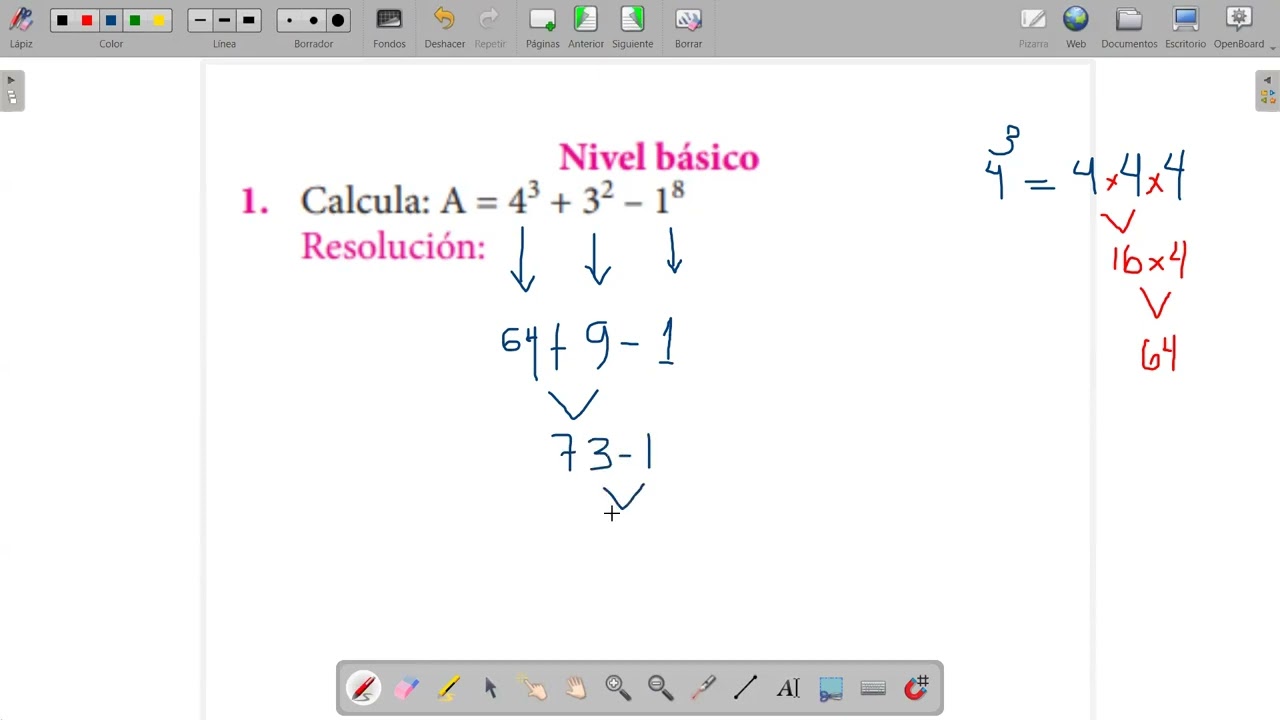1280x720 pixels.
Task: Toggle the snap magnet grid tool
Action: 916,688
